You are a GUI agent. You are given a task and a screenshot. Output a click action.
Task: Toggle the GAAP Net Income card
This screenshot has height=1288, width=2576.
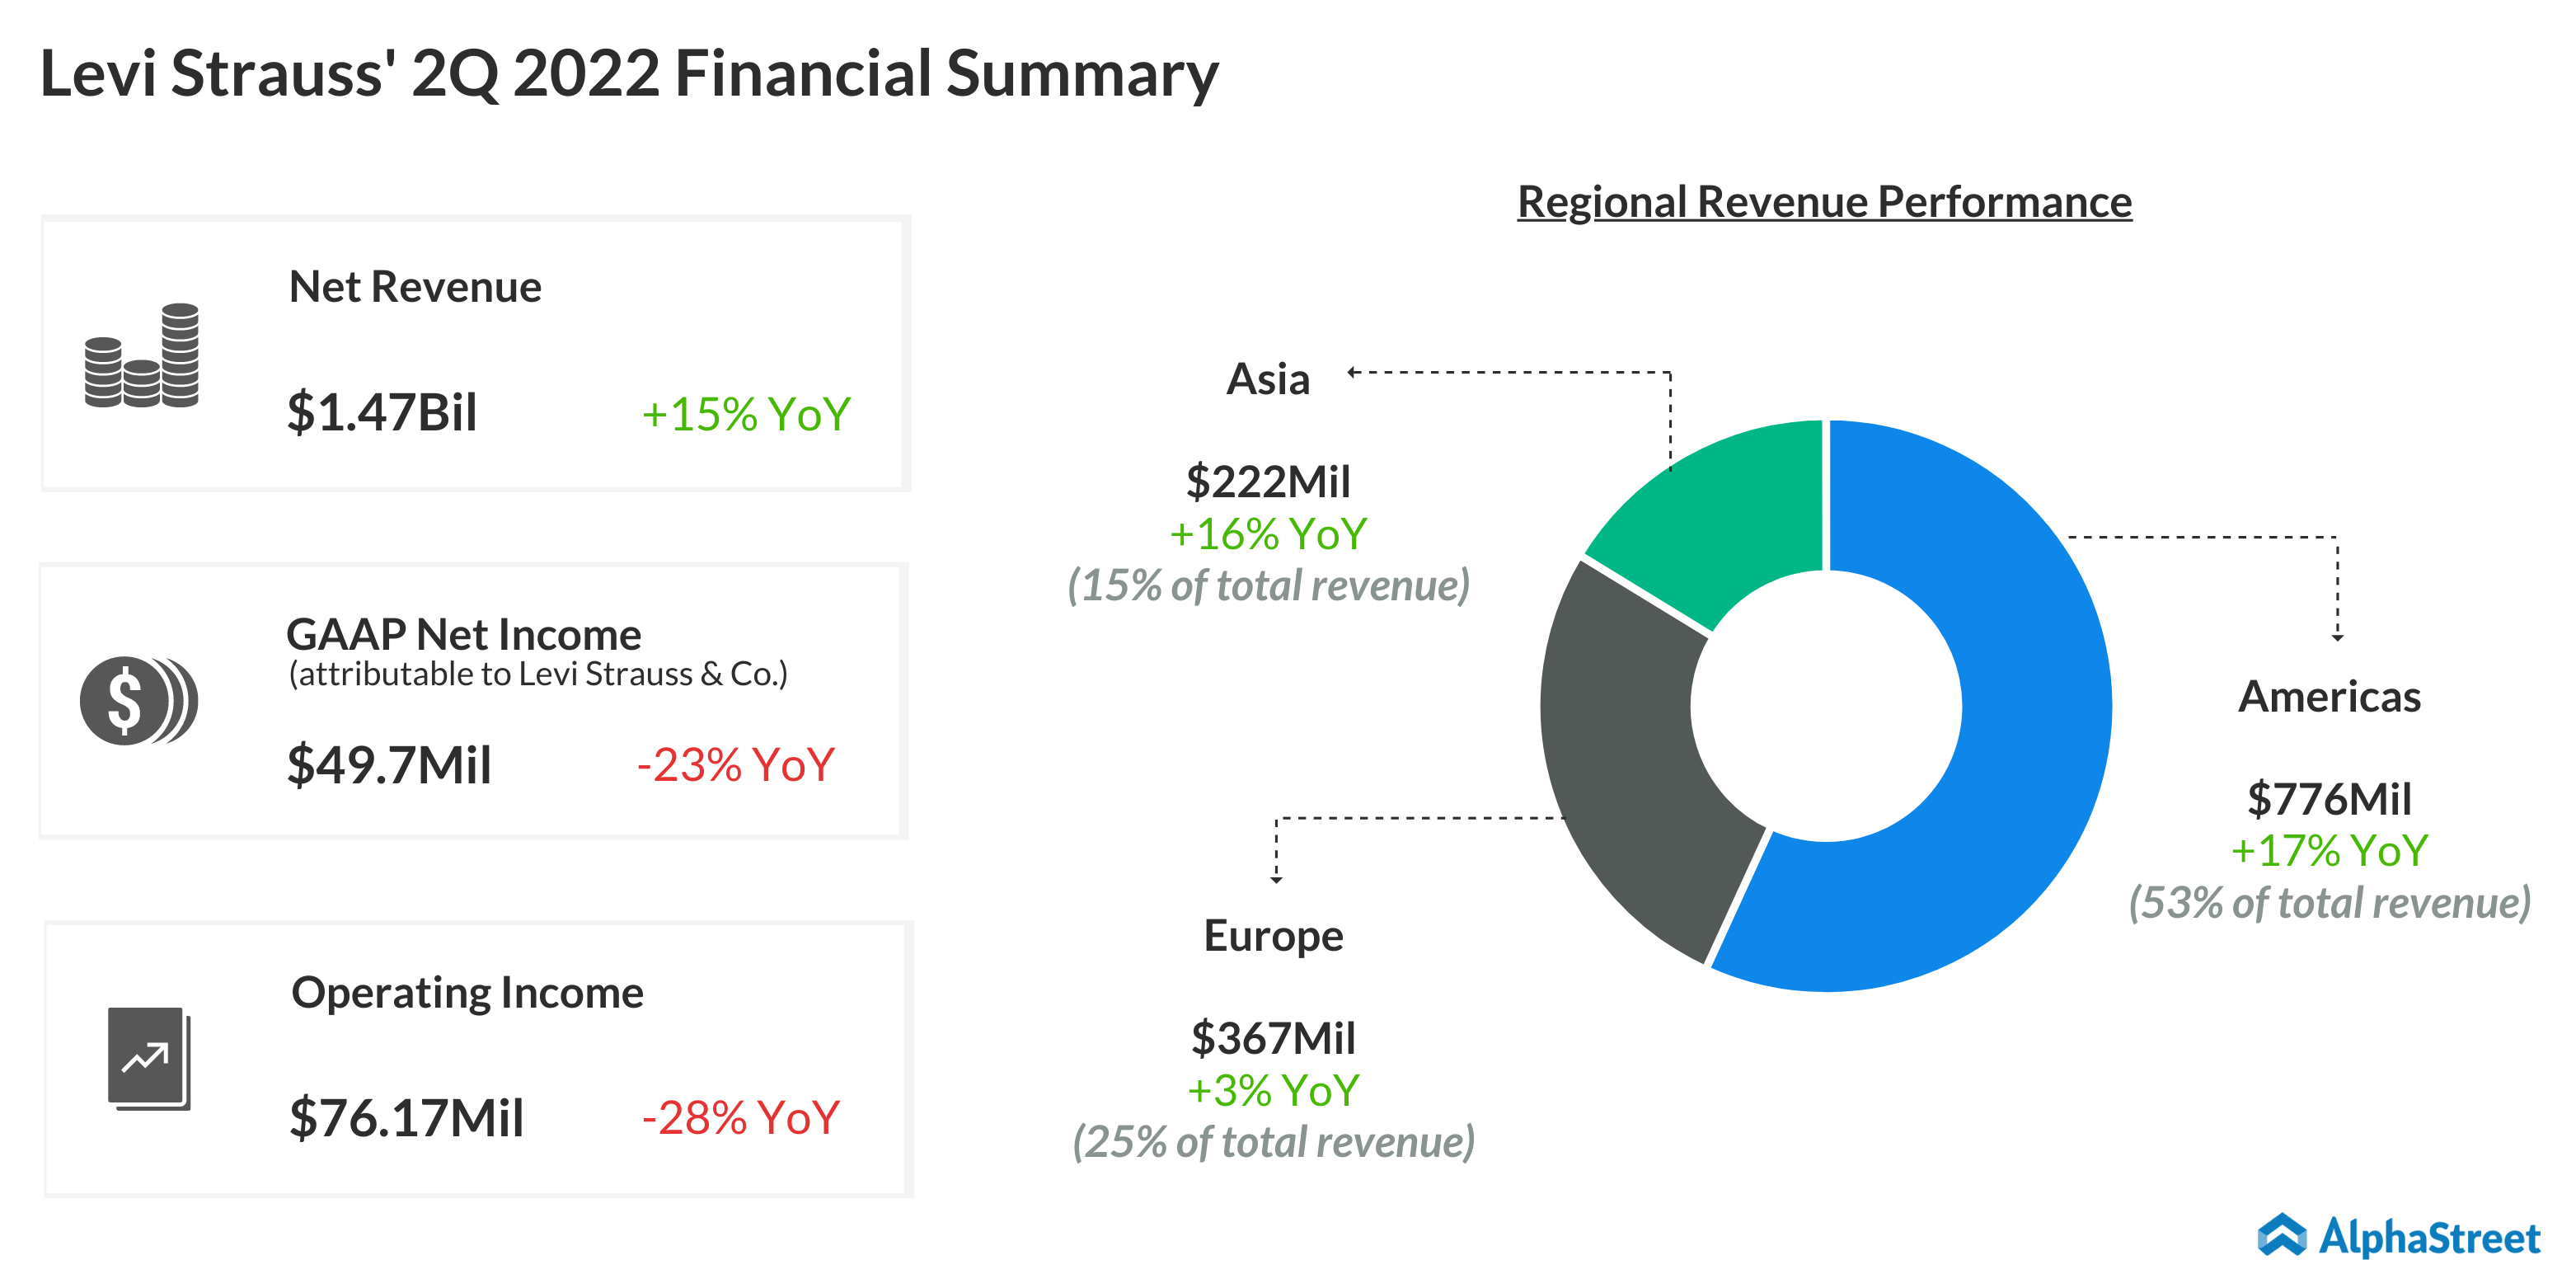(x=475, y=700)
